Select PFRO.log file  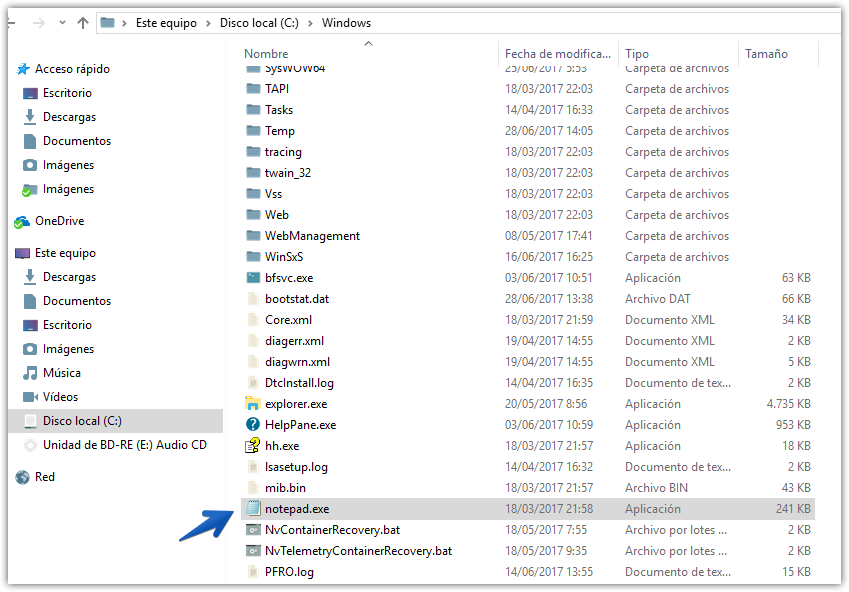[x=289, y=572]
